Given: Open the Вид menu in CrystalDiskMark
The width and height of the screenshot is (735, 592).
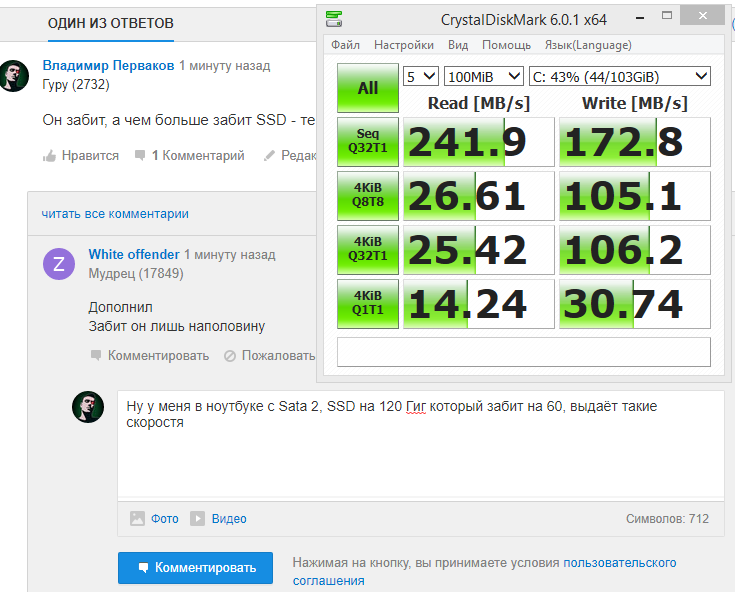Looking at the screenshot, I should tap(458, 45).
